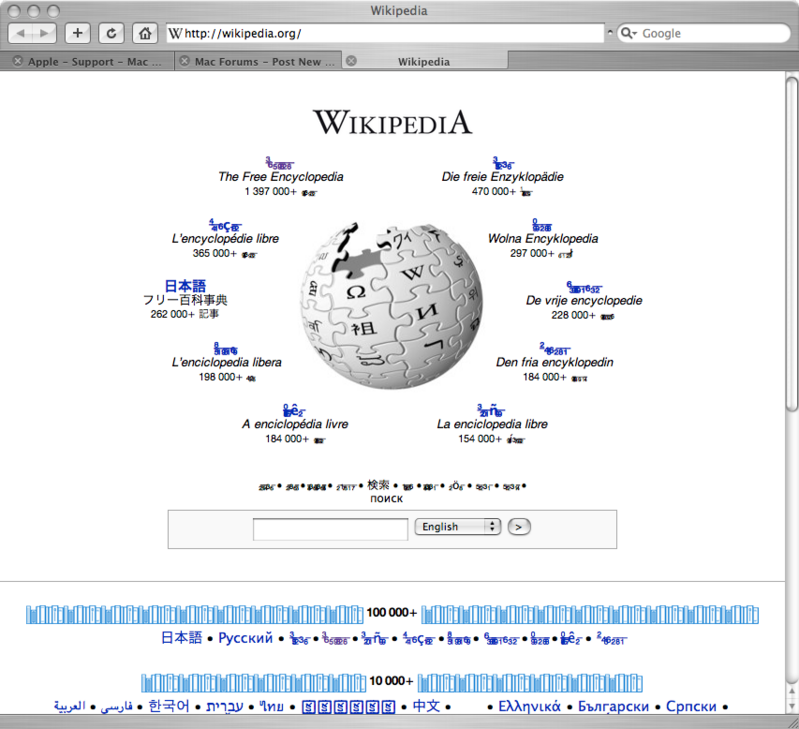Open the Arabic العربية link

pyautogui.click(x=69, y=706)
